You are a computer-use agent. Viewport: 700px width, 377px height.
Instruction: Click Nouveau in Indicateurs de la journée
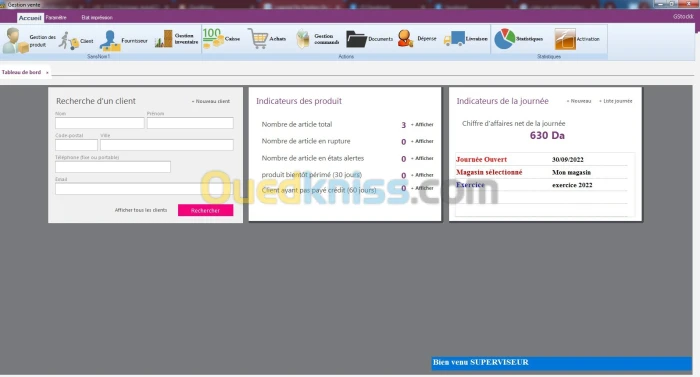click(x=579, y=101)
